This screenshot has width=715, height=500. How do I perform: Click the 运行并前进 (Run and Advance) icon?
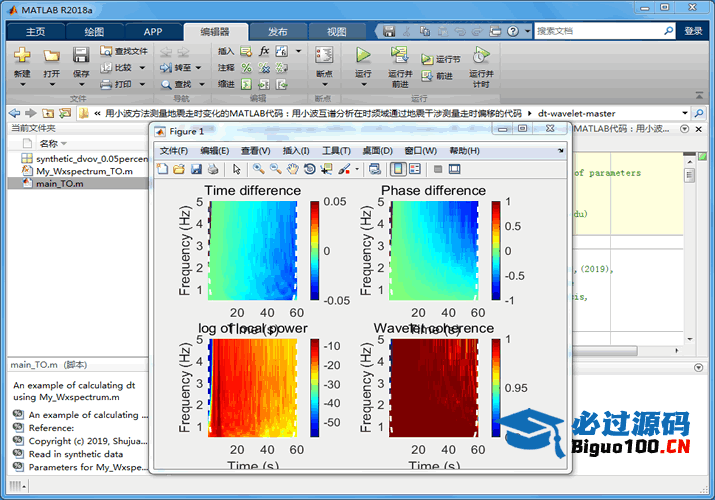[399, 55]
